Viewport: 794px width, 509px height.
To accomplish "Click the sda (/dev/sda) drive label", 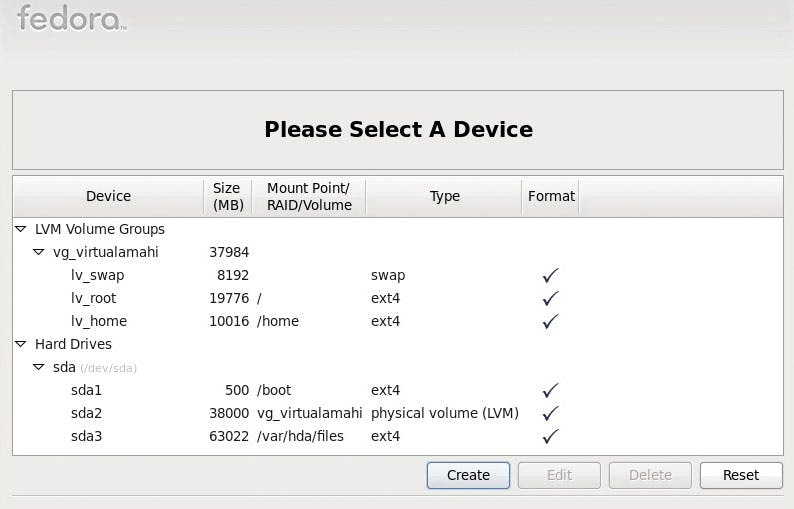I will (95, 367).
